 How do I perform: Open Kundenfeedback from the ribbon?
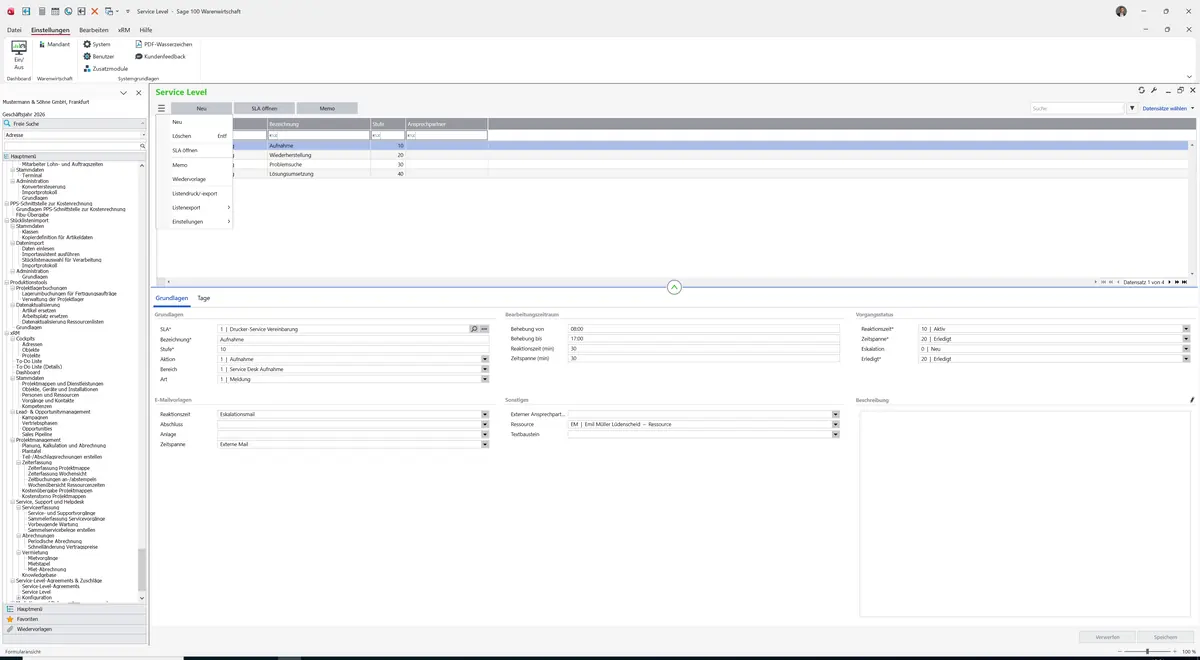[159, 56]
